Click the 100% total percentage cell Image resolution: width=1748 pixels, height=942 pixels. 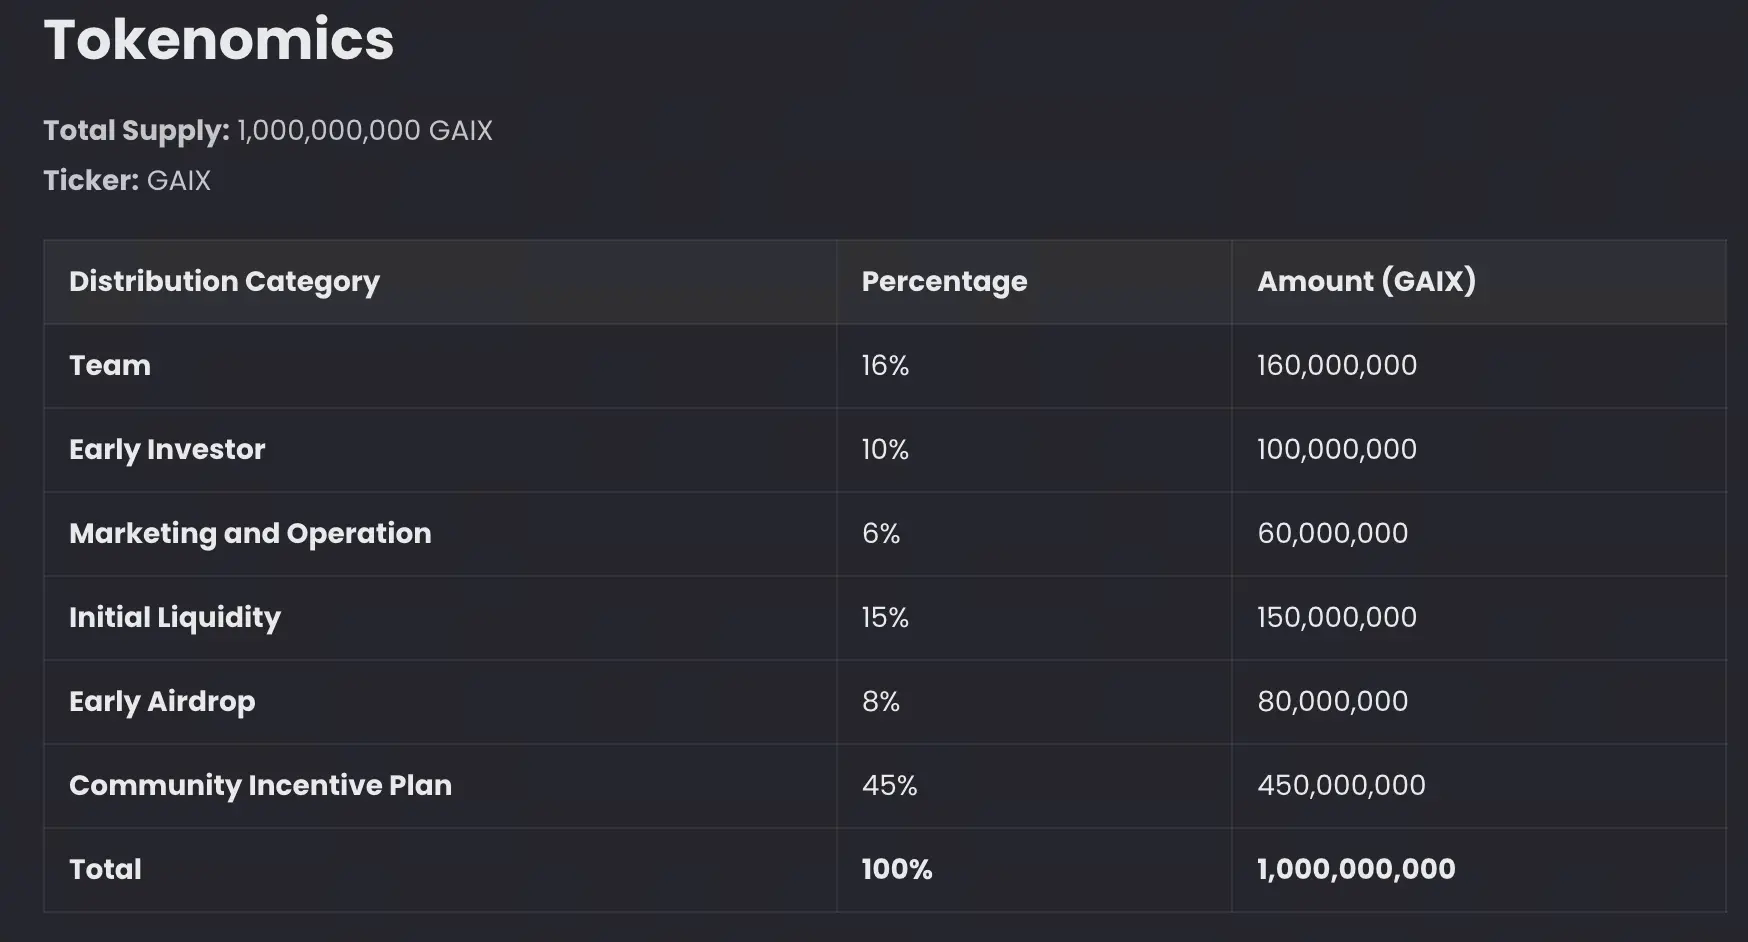pyautogui.click(x=897, y=870)
